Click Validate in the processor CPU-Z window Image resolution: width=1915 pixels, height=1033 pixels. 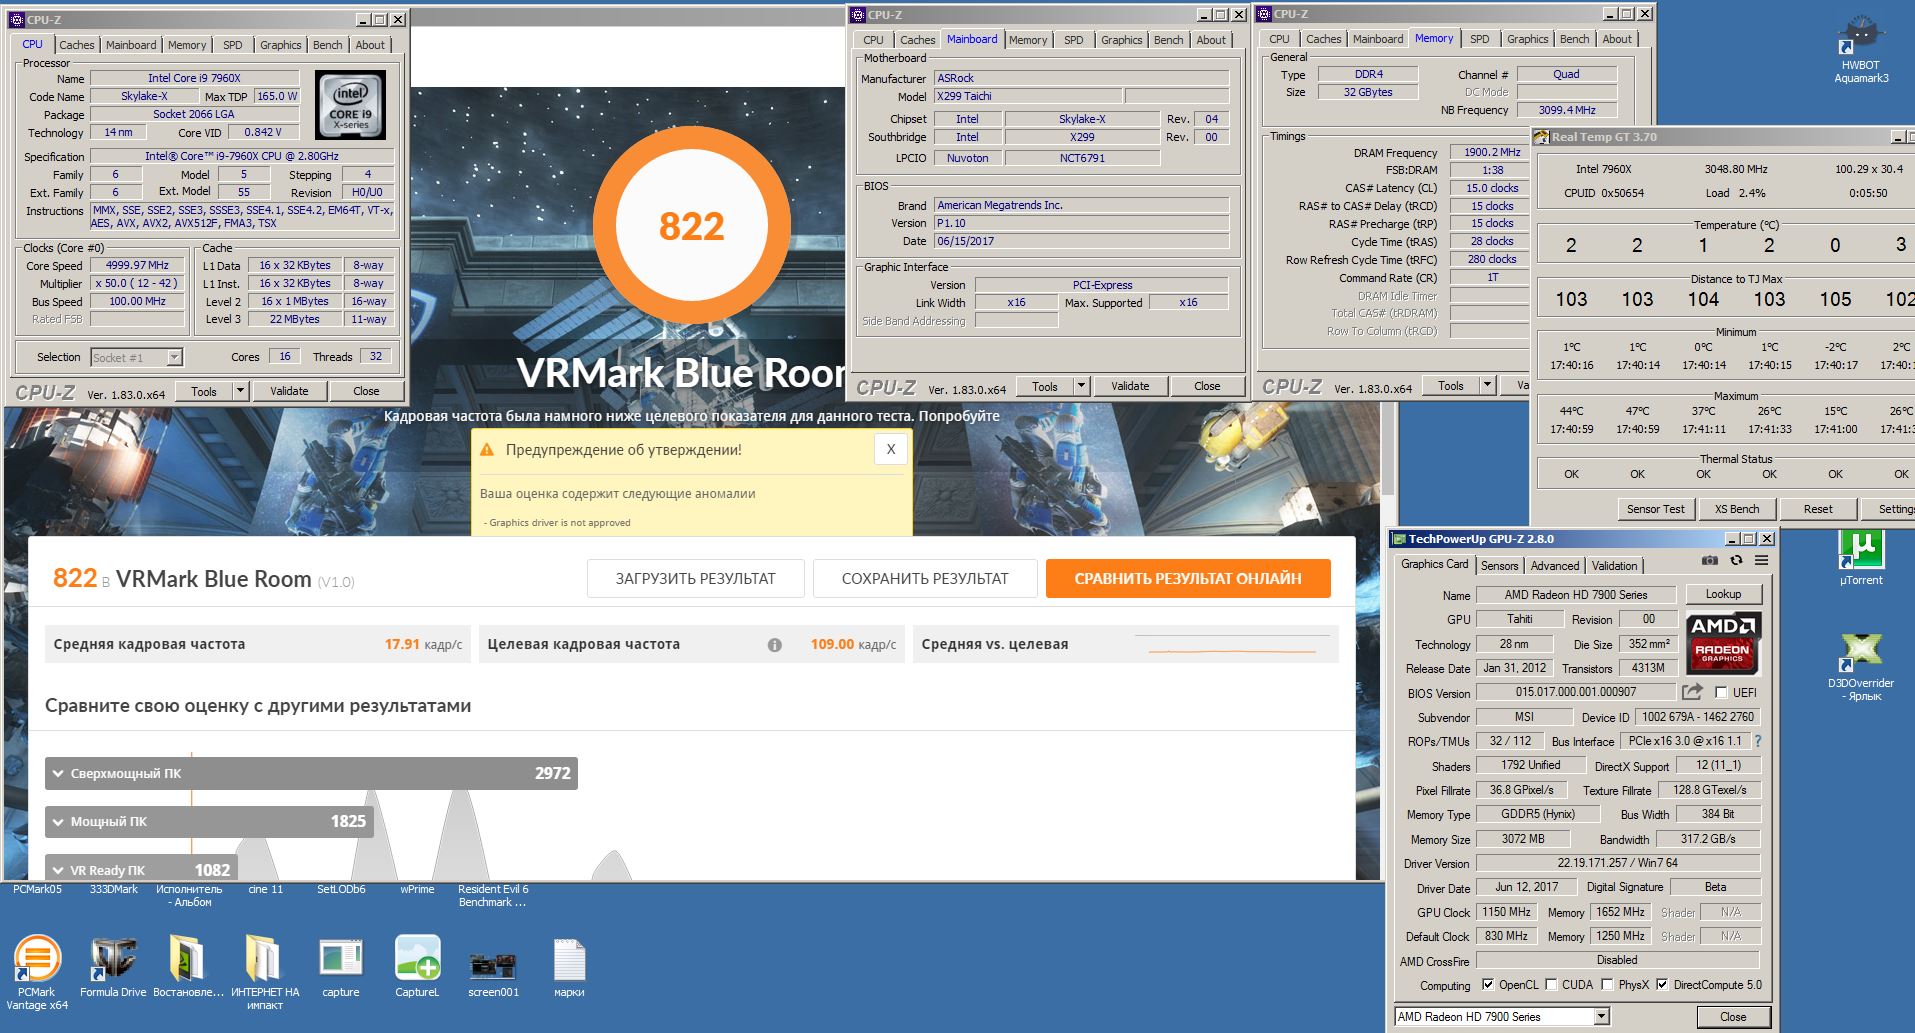click(289, 391)
